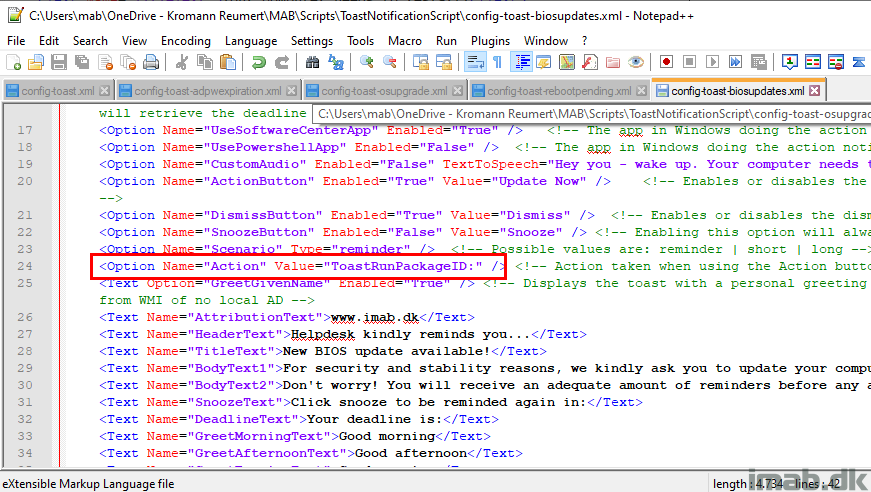The image size is (871, 492).
Task: Open the user-defined language lightning icon
Action: pyautogui.click(x=544, y=62)
